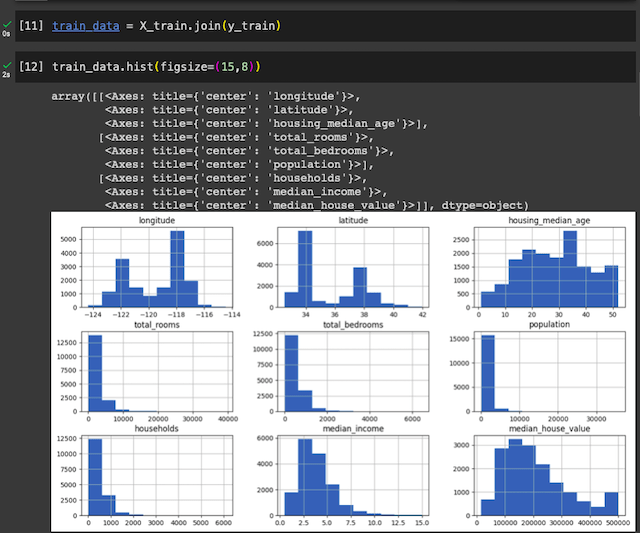Click the total_bedrooms histogram title
This screenshot has width=640, height=533.
click(353, 325)
